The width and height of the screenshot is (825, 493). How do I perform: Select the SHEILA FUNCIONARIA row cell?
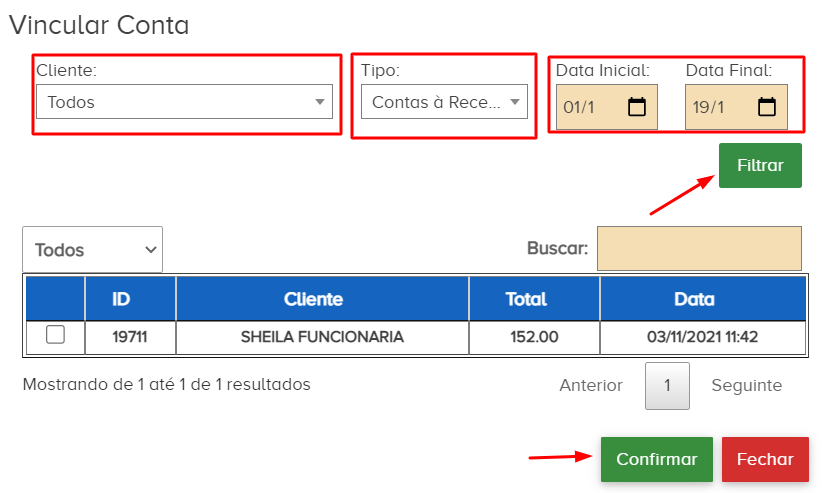pyautogui.click(x=322, y=337)
